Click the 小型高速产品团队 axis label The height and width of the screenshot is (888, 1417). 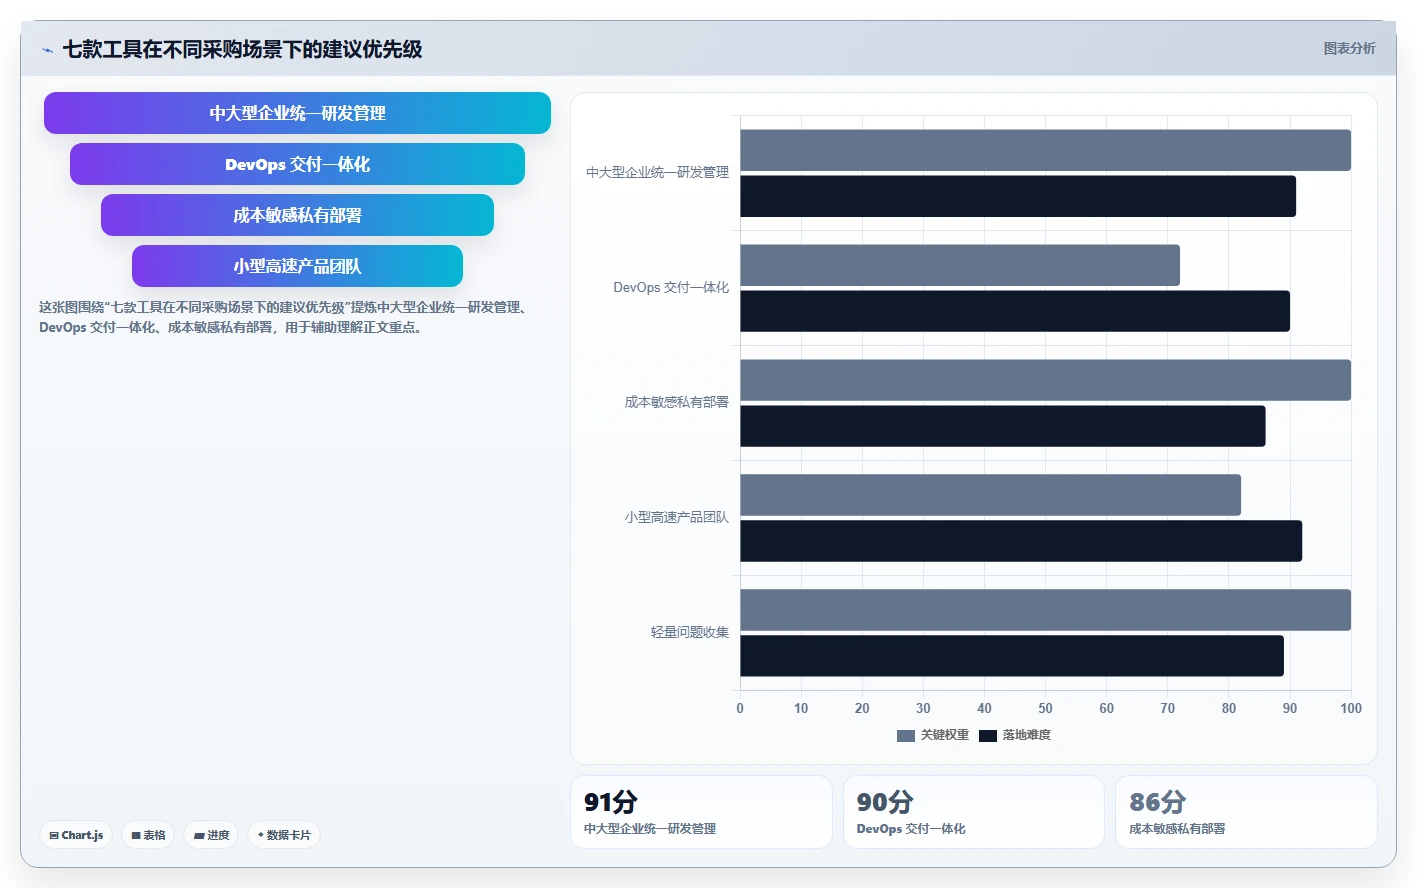click(x=677, y=517)
